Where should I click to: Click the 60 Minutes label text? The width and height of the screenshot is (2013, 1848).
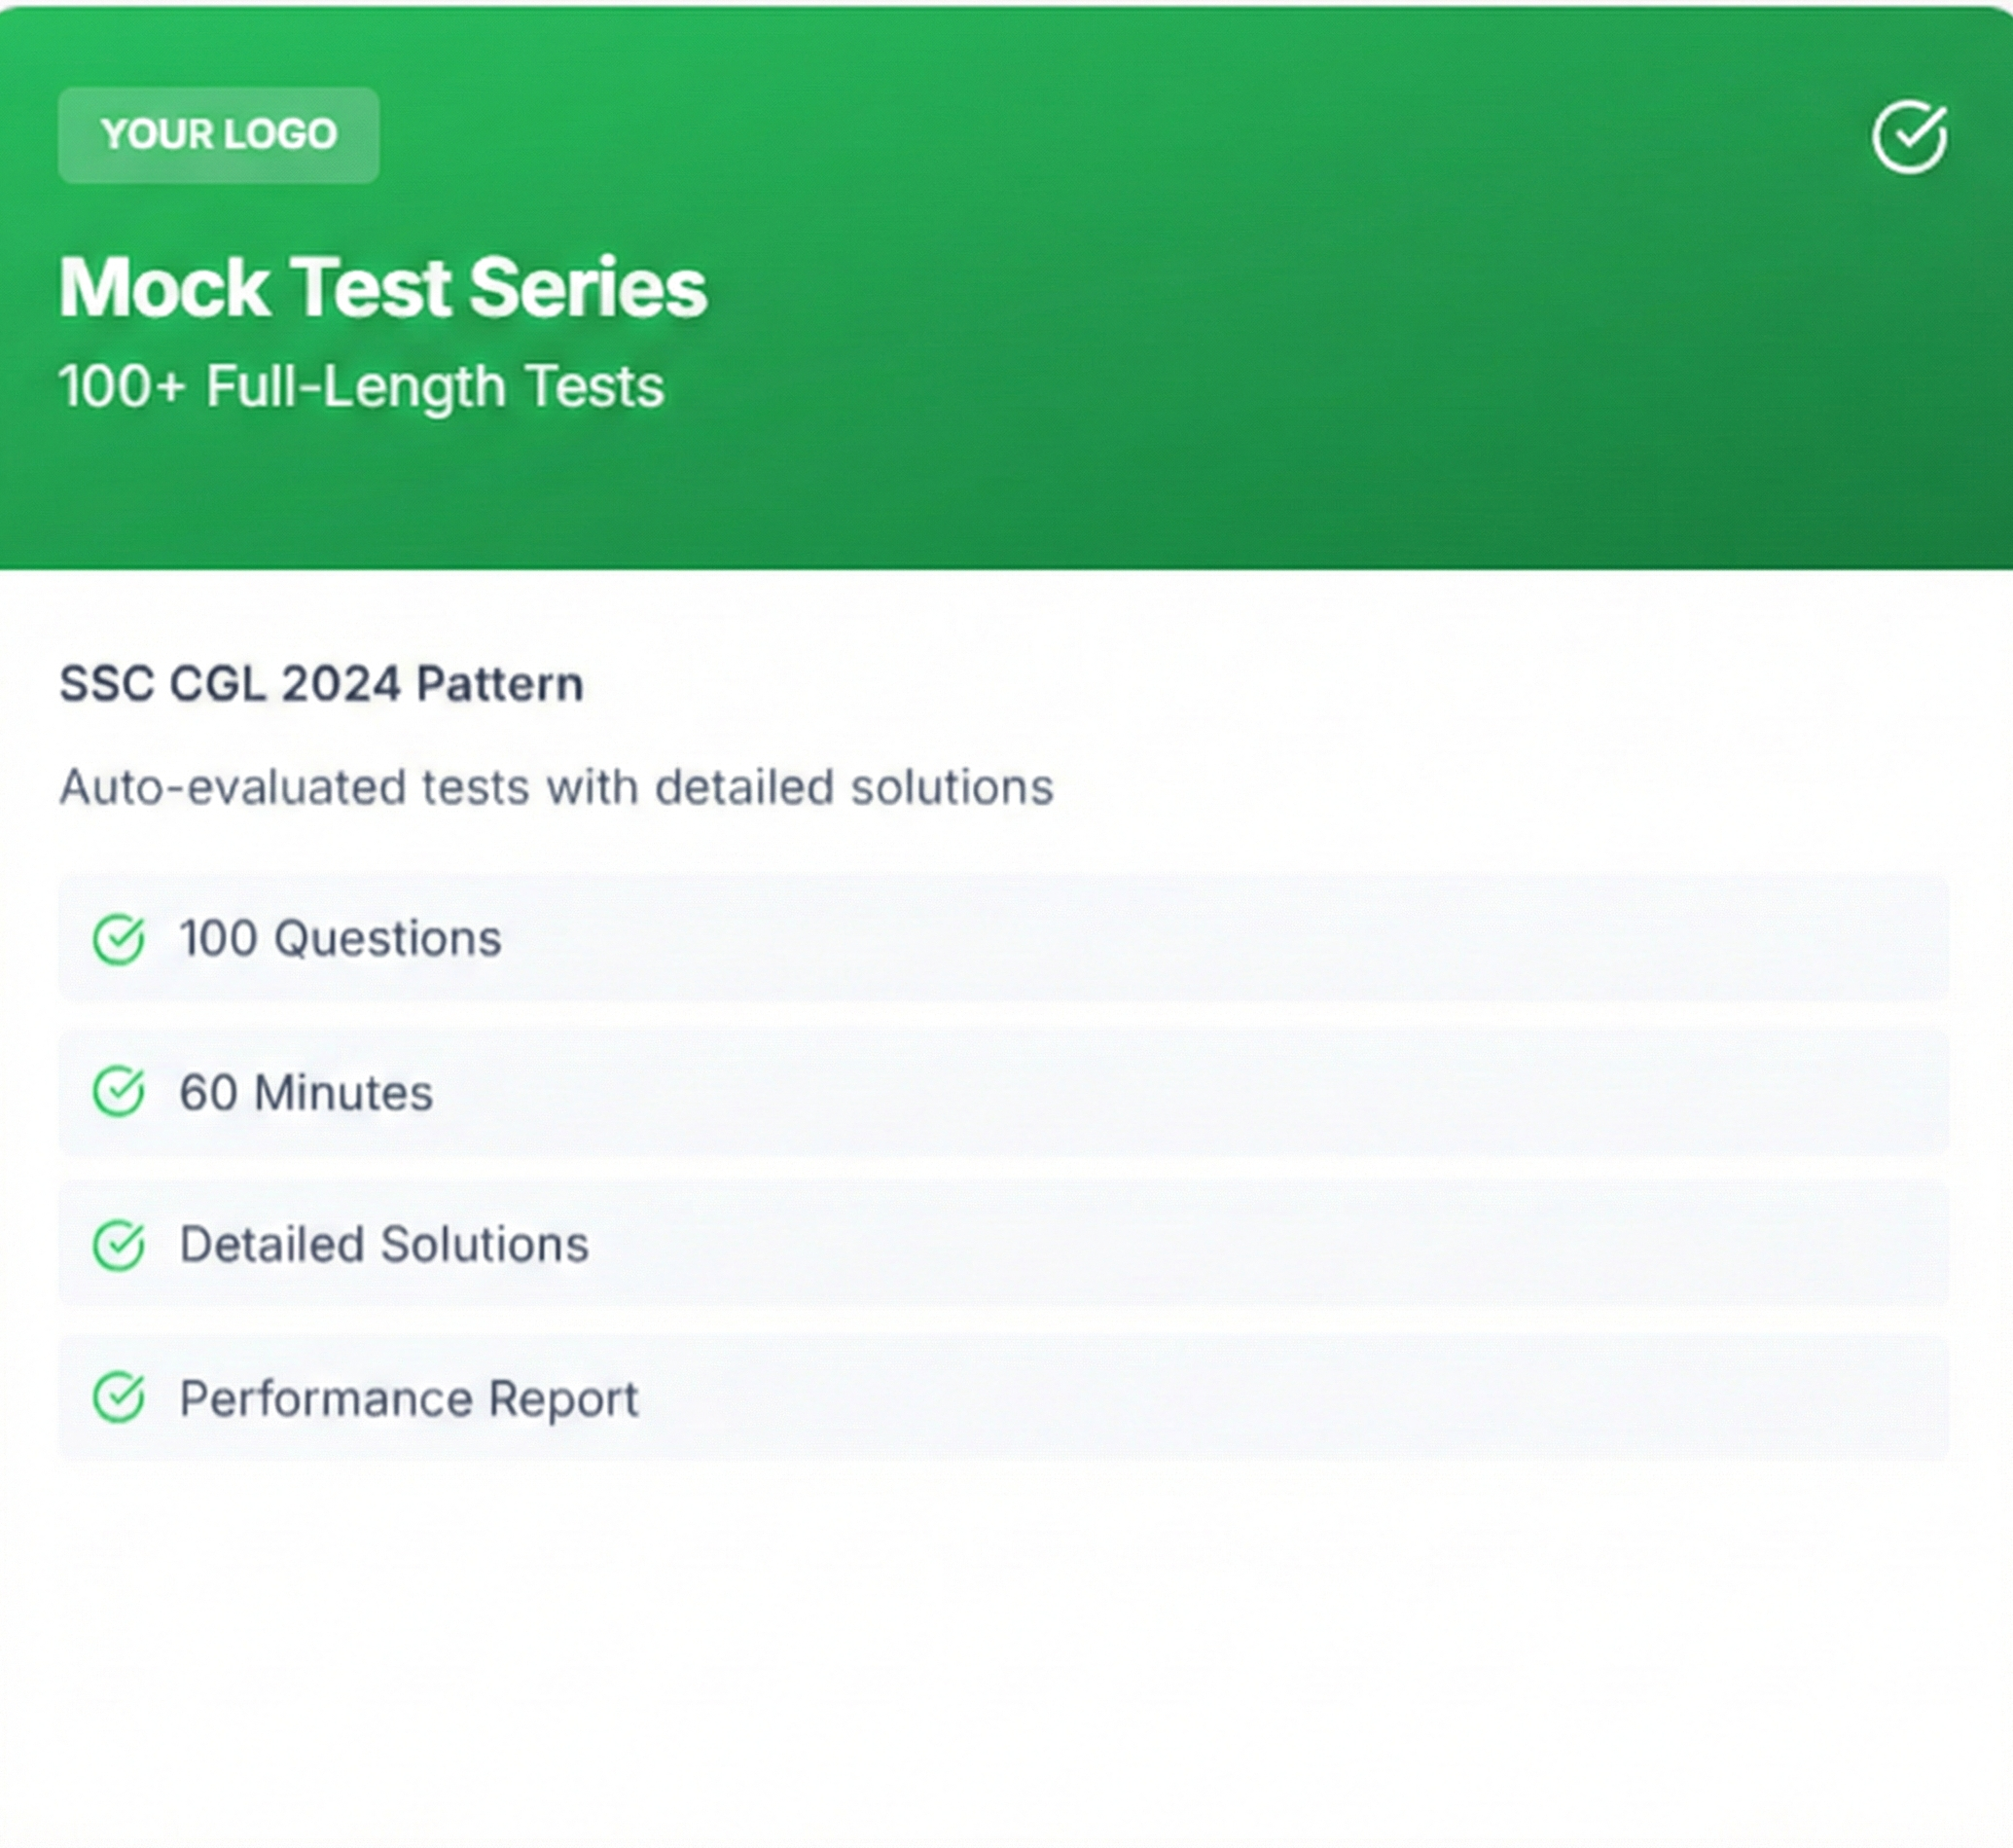click(306, 1092)
